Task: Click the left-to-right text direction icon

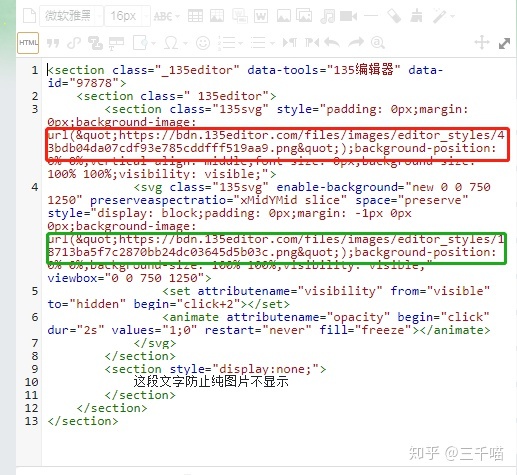Action: click(289, 42)
